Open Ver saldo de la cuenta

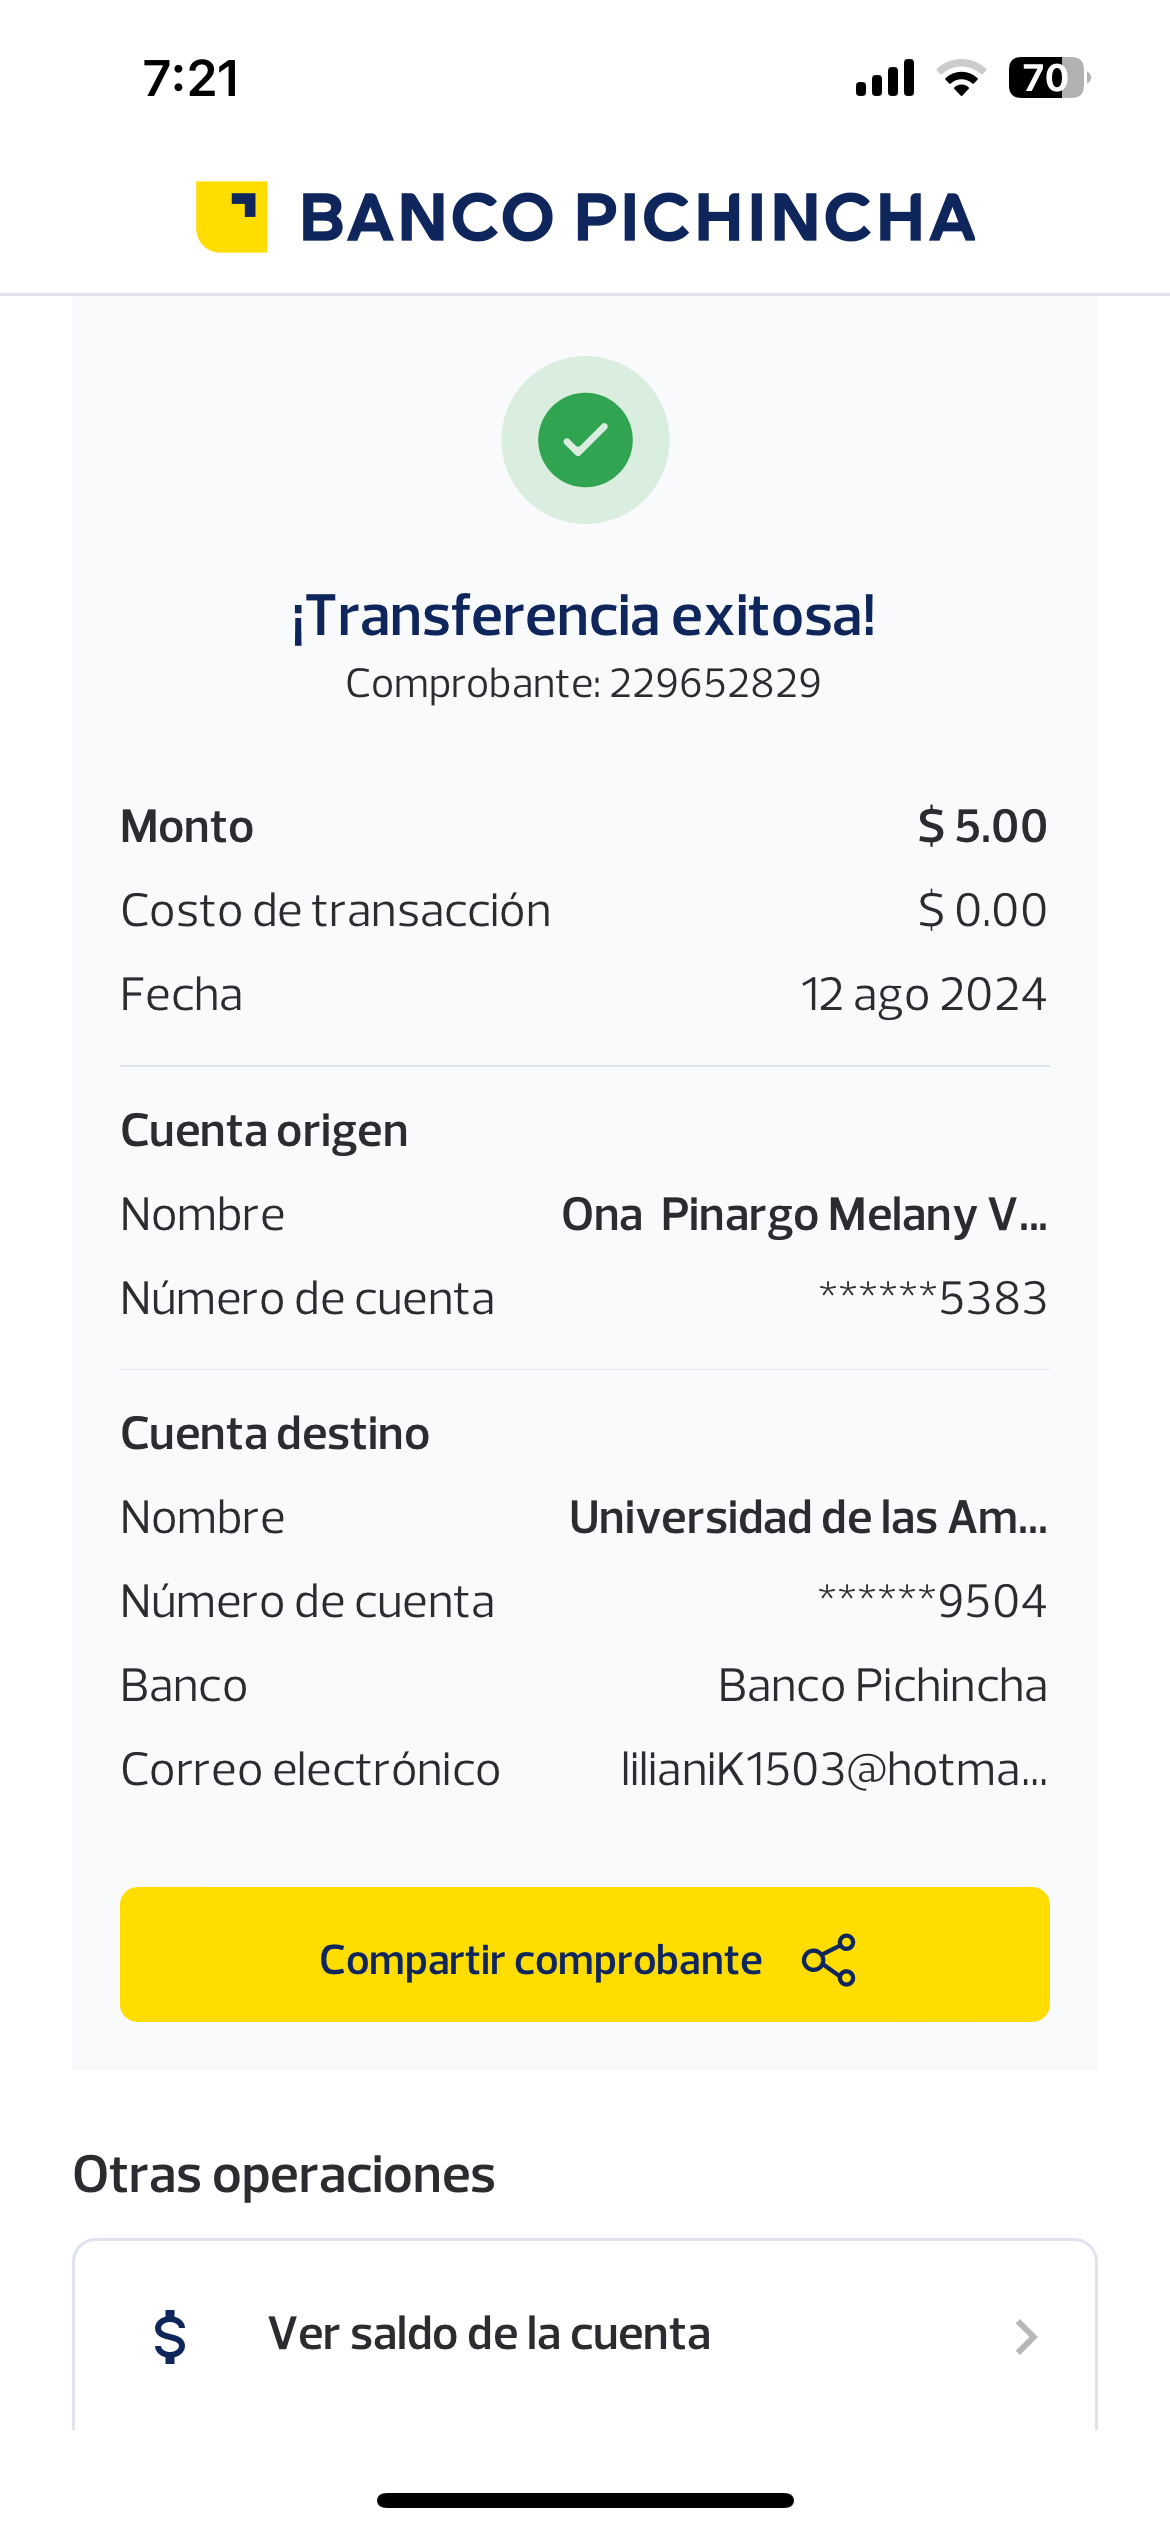pyautogui.click(x=489, y=2334)
